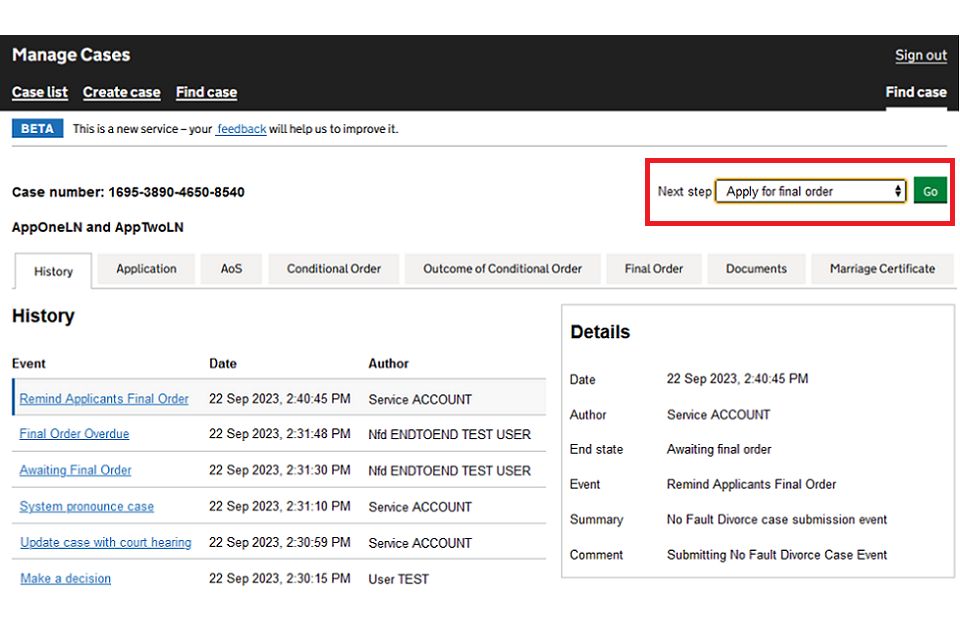Screen dimensions: 960x640
Task: Open the Marriage Certificate tab
Action: (x=882, y=269)
